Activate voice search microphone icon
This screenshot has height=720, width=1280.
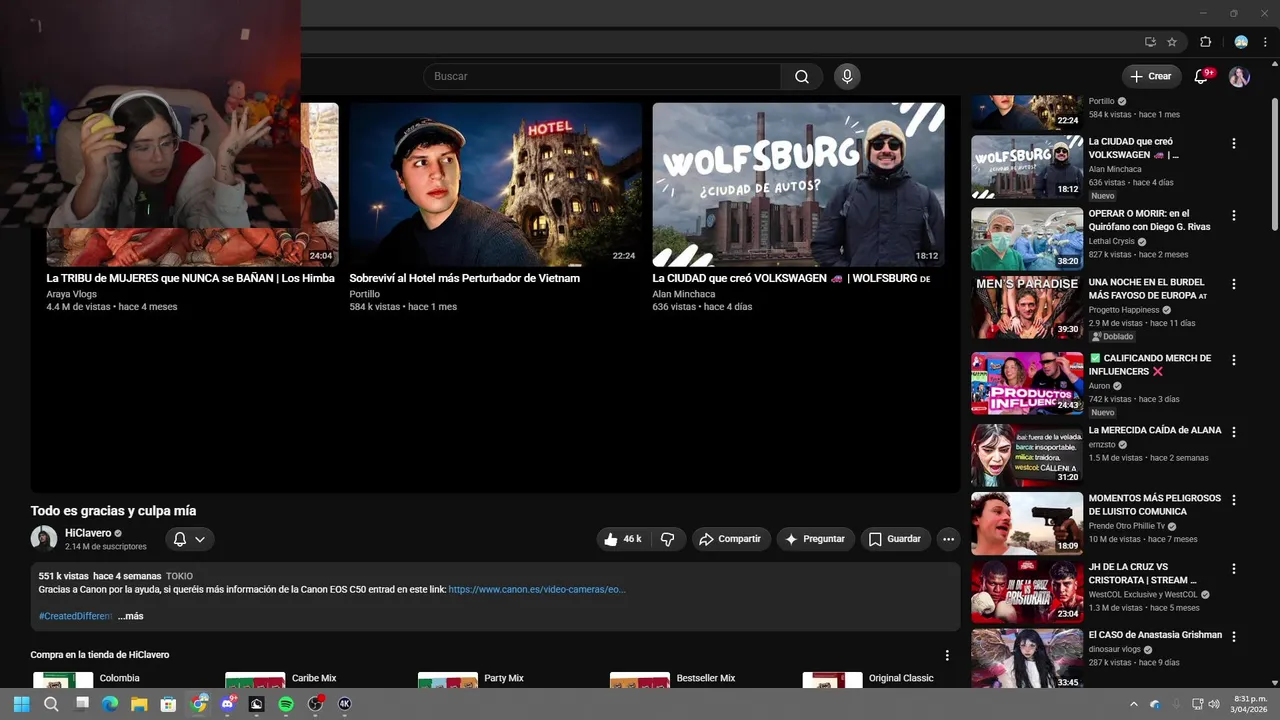click(847, 77)
